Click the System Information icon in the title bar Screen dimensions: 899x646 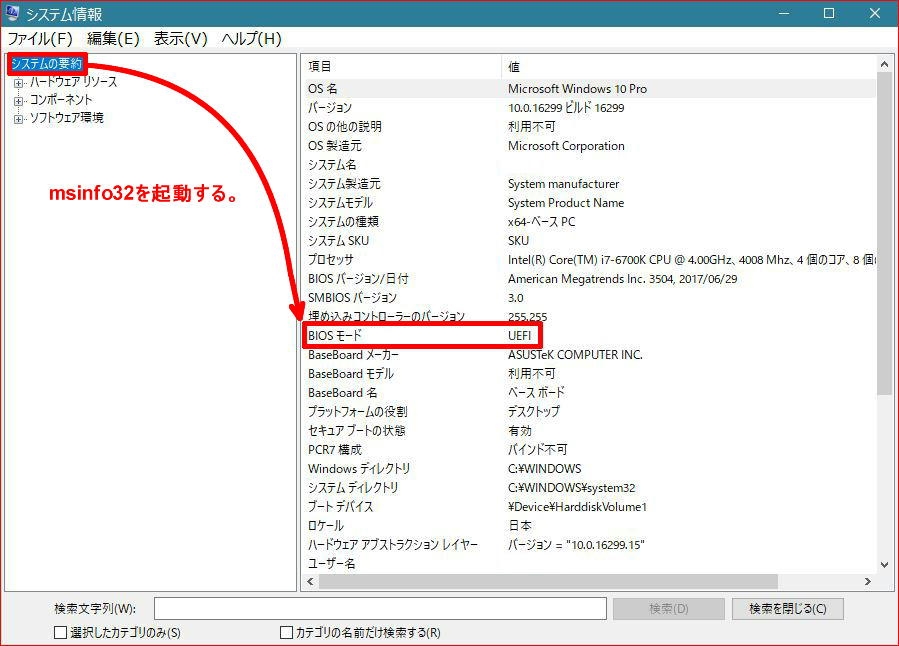13,13
